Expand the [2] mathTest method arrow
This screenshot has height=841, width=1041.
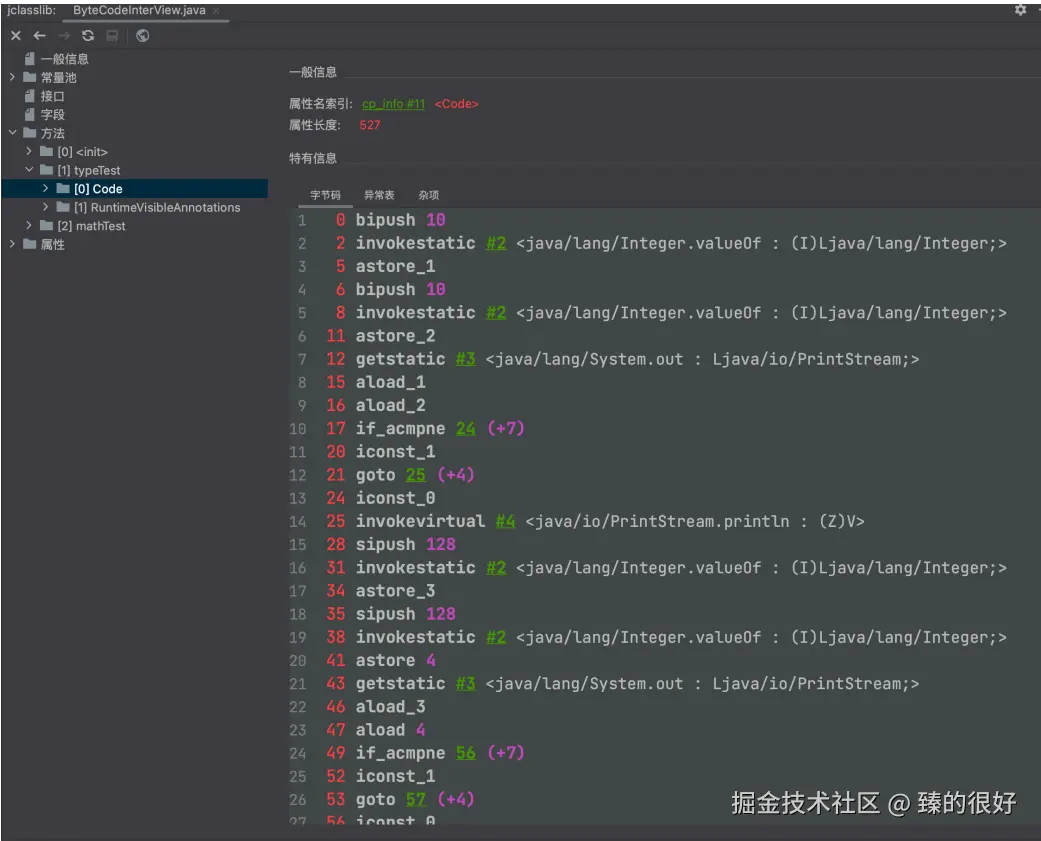point(29,226)
